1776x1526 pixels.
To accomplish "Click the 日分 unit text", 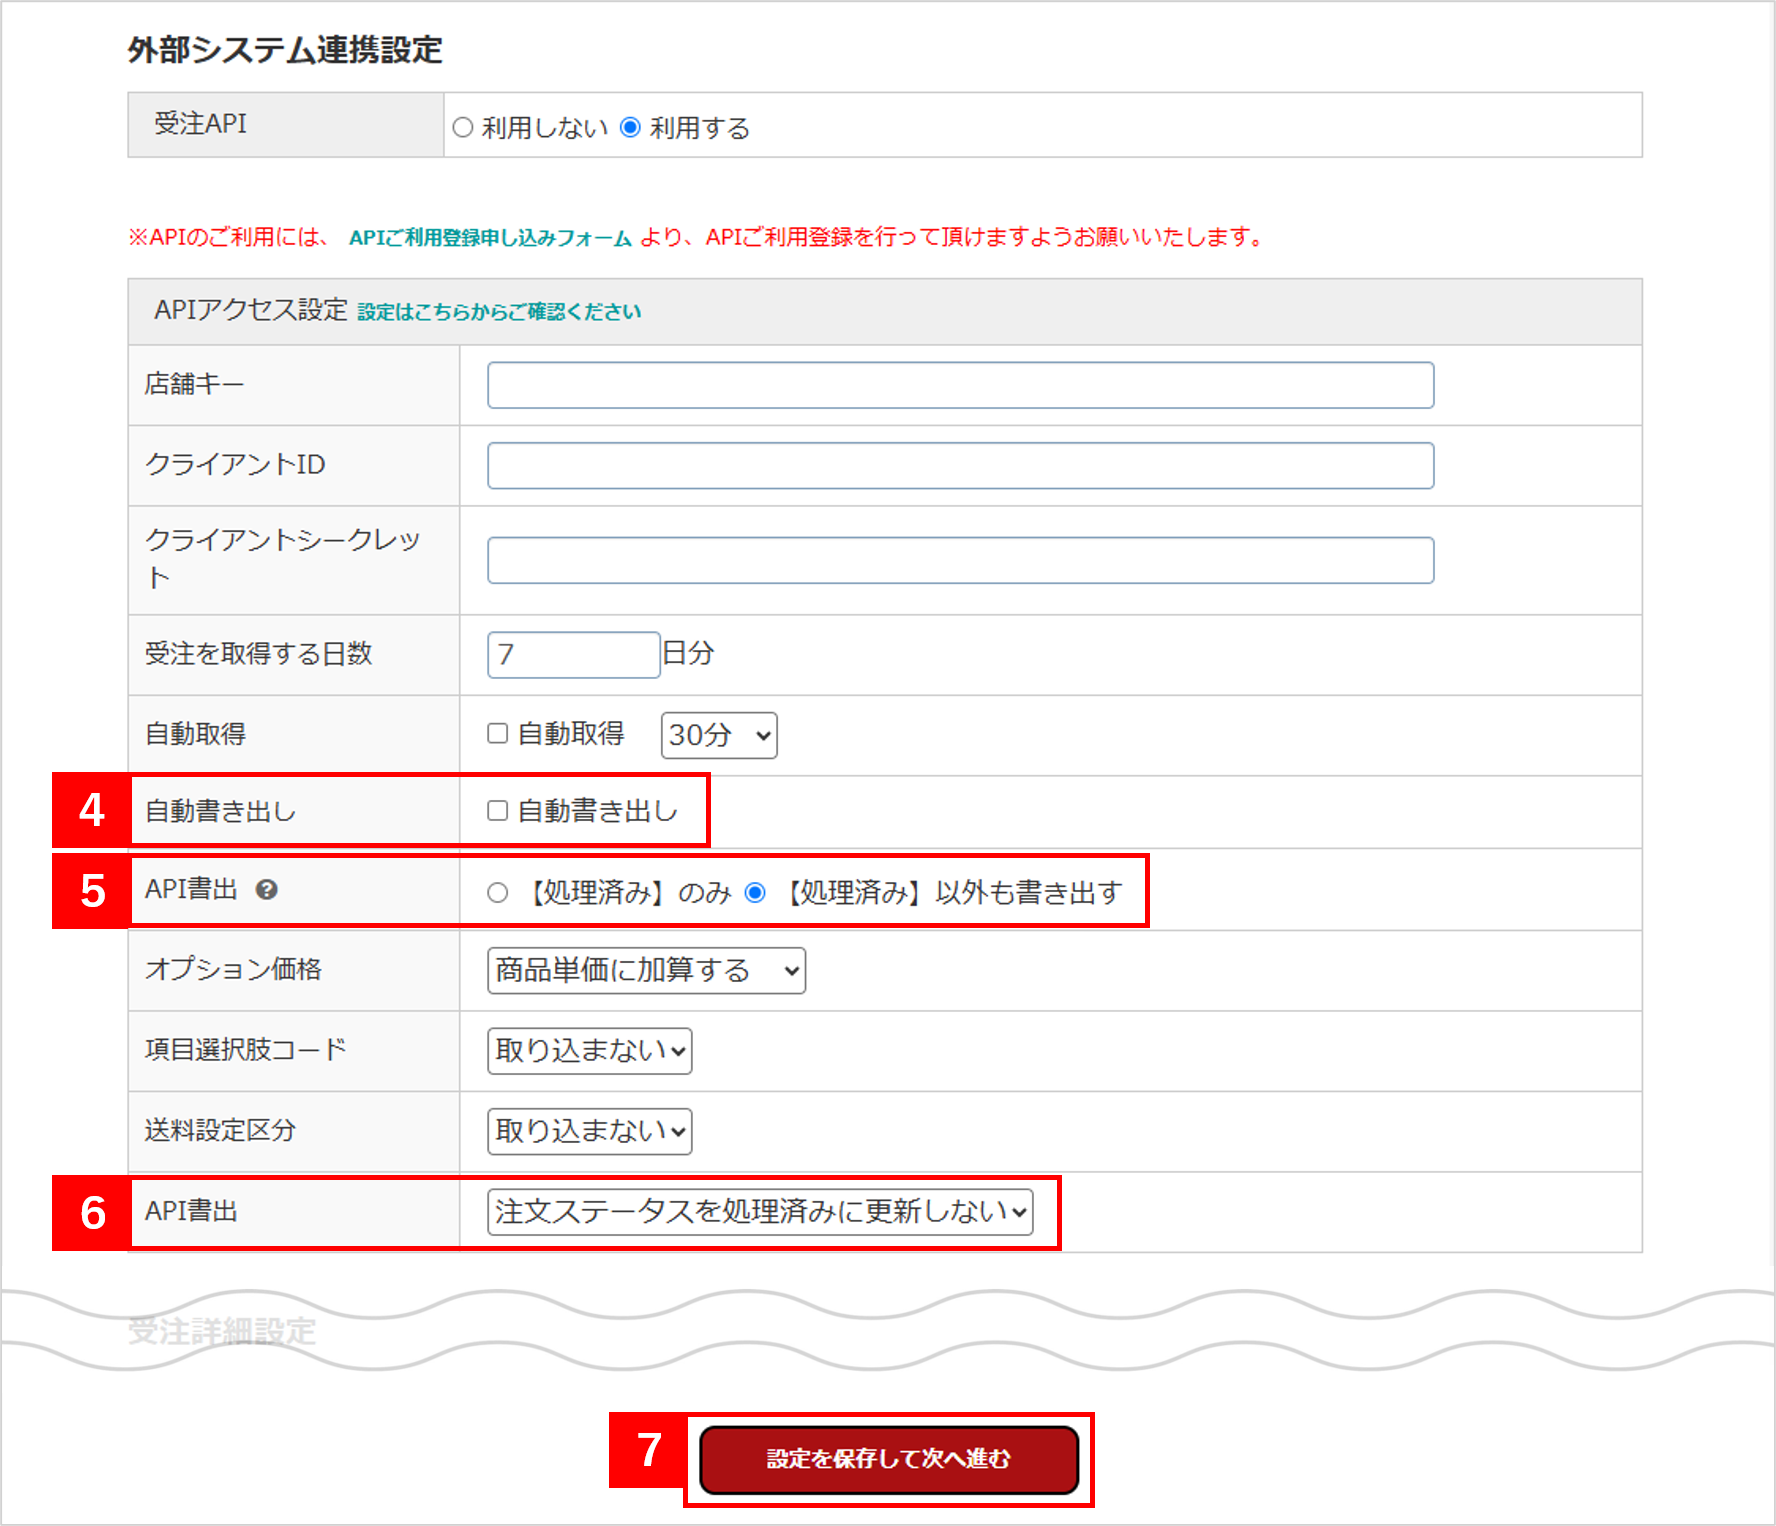I will click(689, 653).
